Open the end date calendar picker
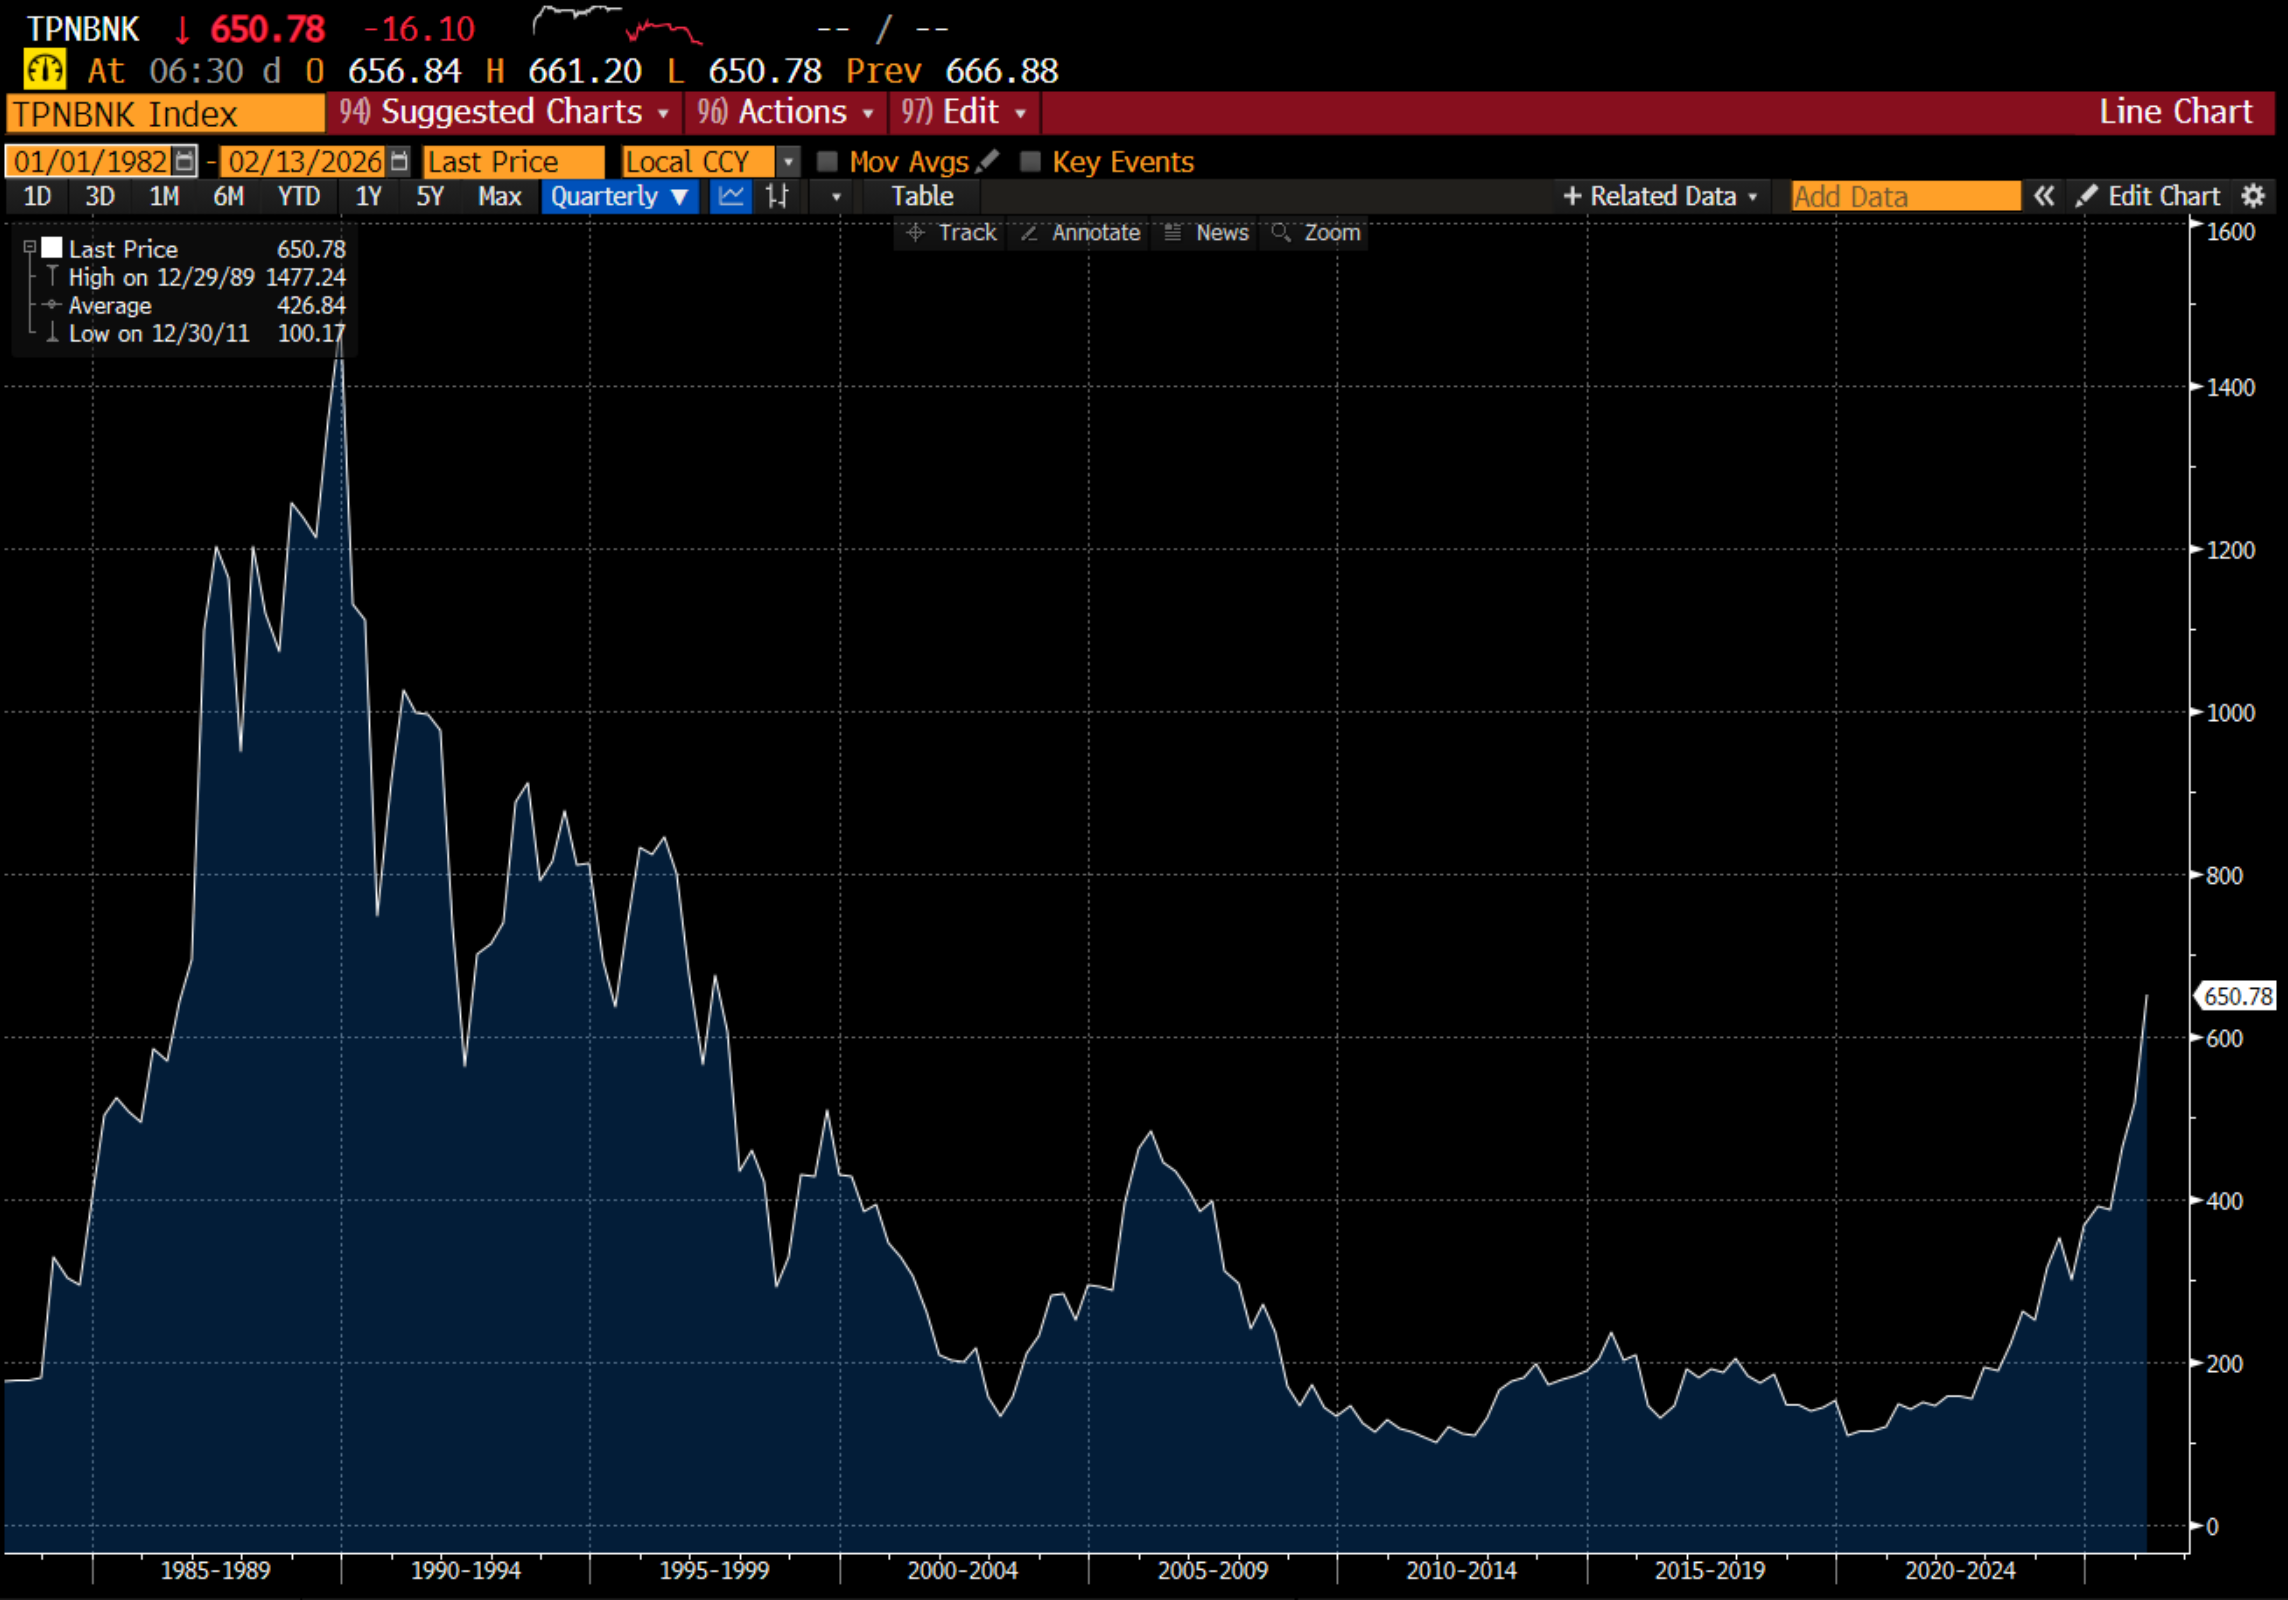2288x1600 pixels. [x=399, y=161]
